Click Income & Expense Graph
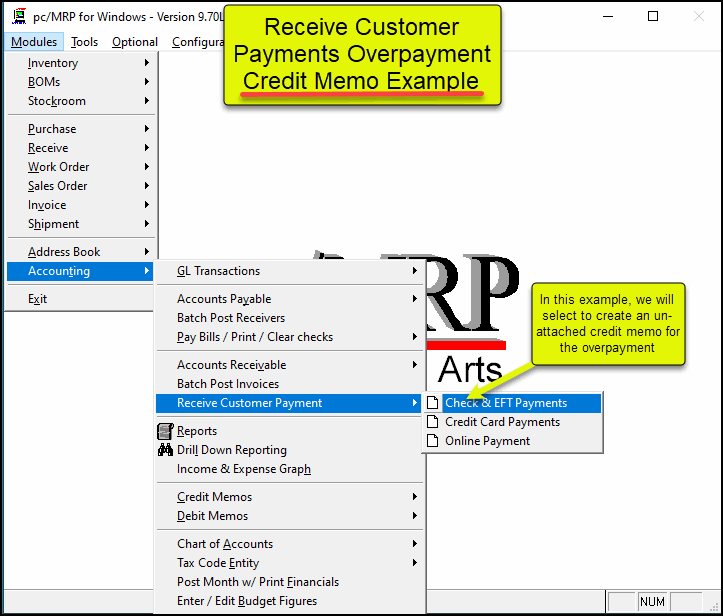Screen dimensions: 723x616 (243, 469)
